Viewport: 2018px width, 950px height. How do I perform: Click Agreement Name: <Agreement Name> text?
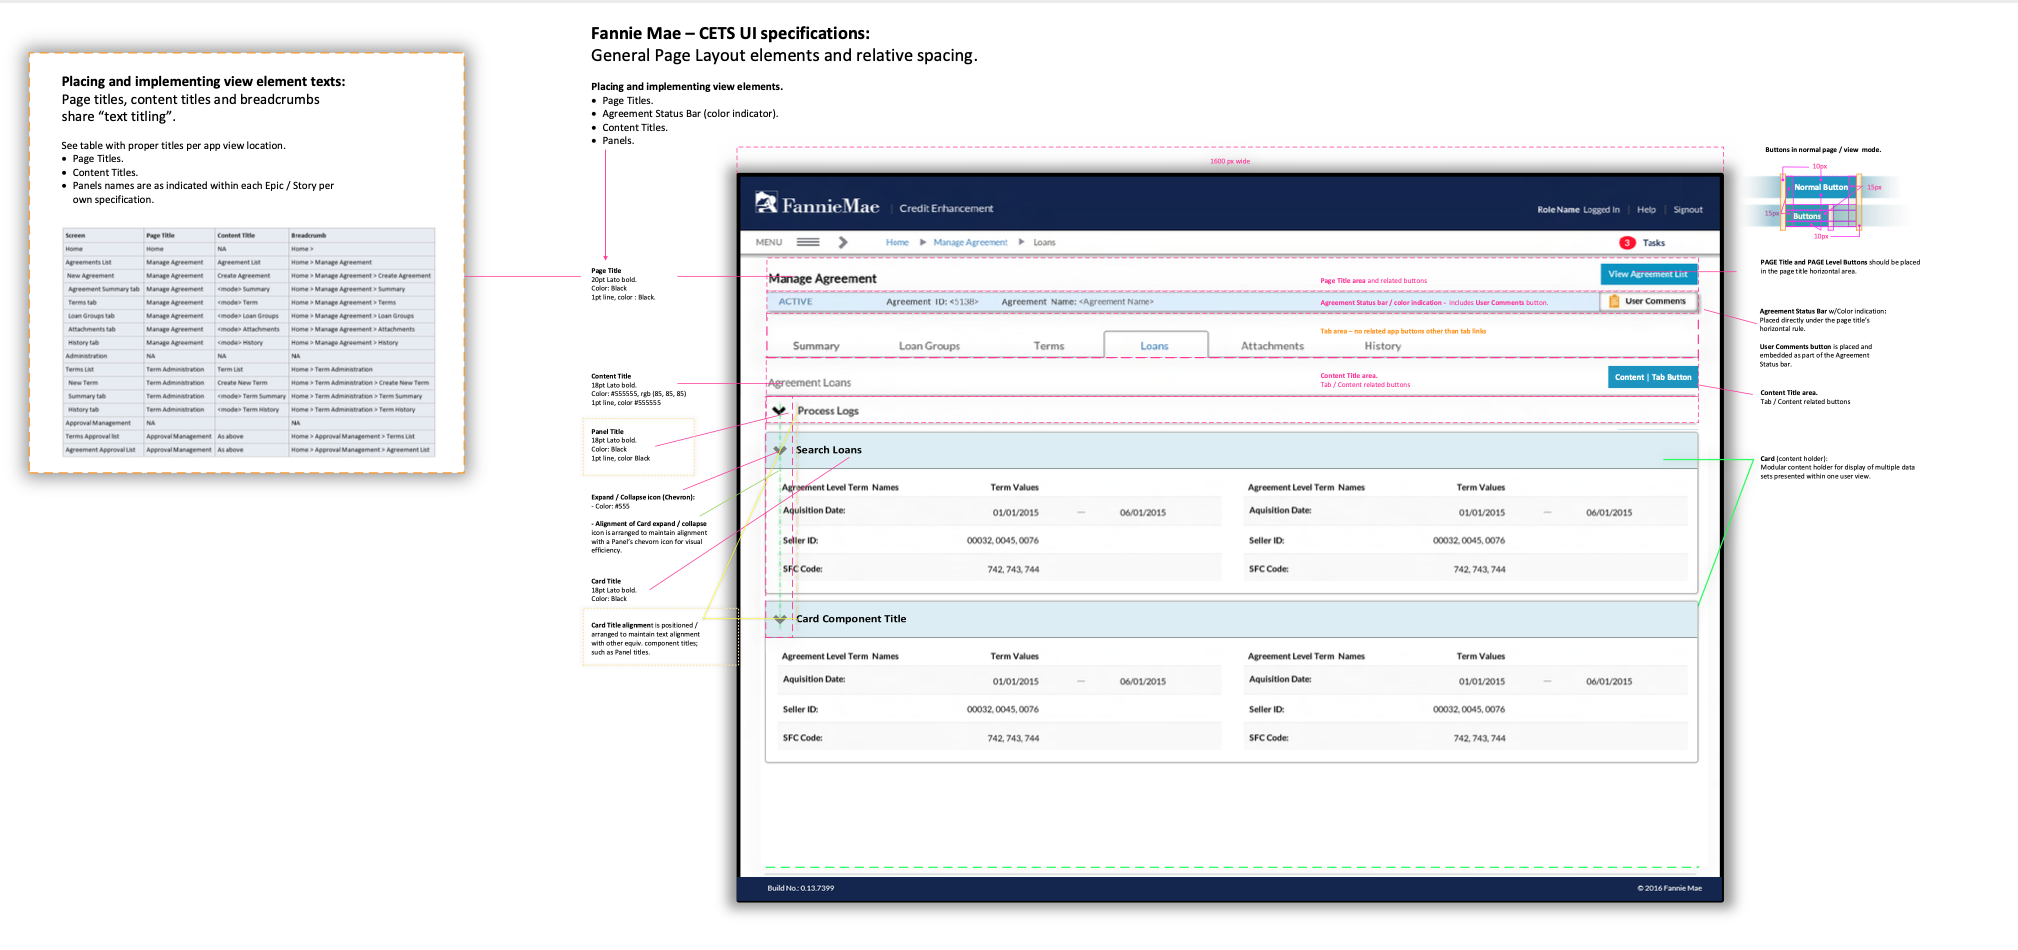(1077, 302)
